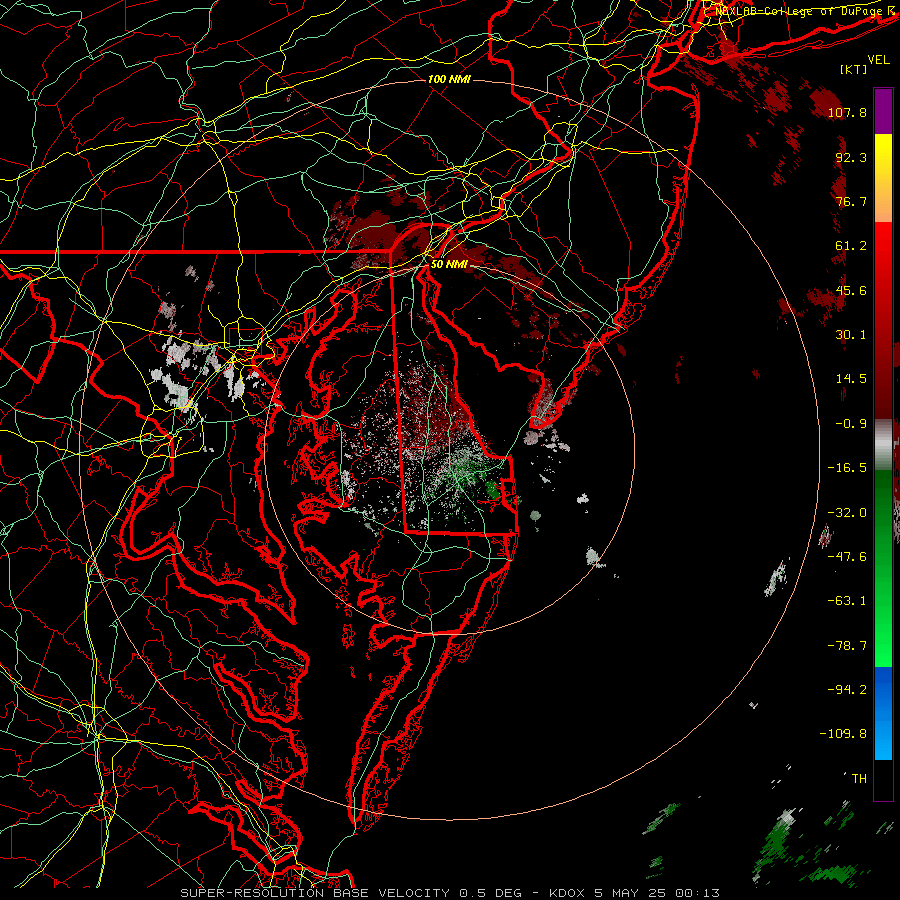Select the -32.0 legend value
This screenshot has width=900, height=900.
(847, 513)
